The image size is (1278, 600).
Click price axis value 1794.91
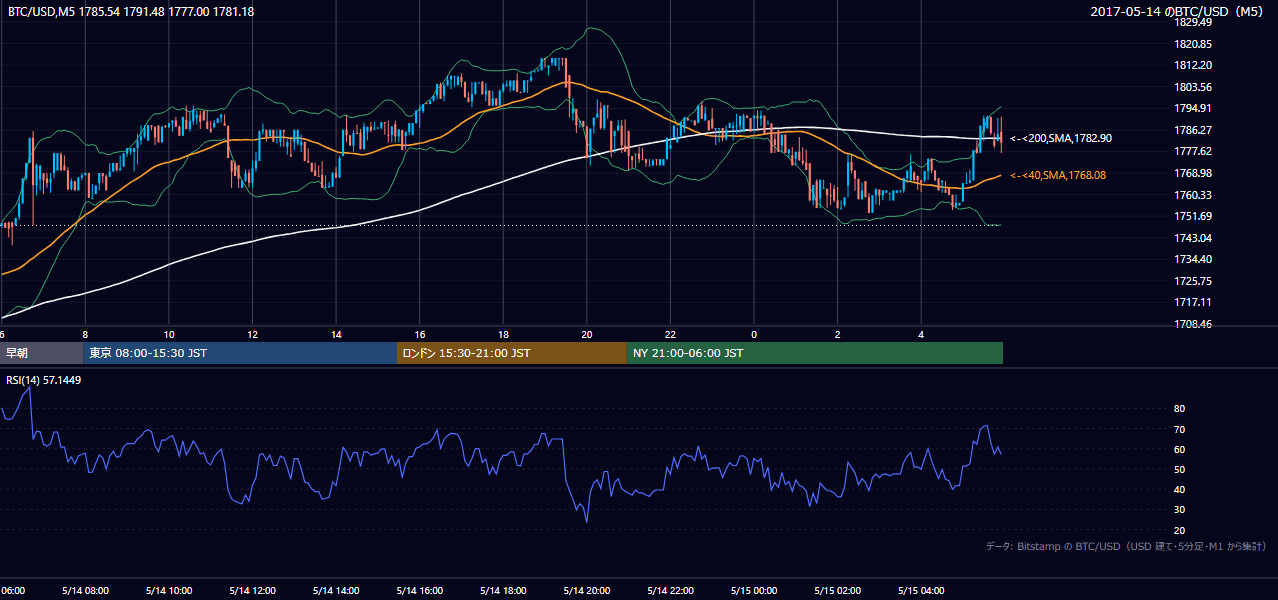1193,108
